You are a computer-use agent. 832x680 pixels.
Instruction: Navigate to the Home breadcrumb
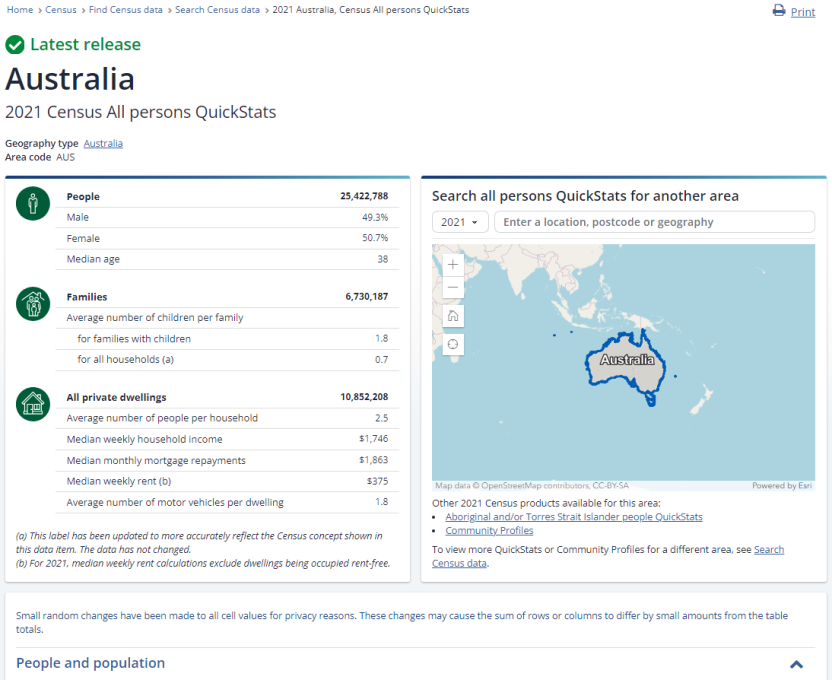pos(17,8)
